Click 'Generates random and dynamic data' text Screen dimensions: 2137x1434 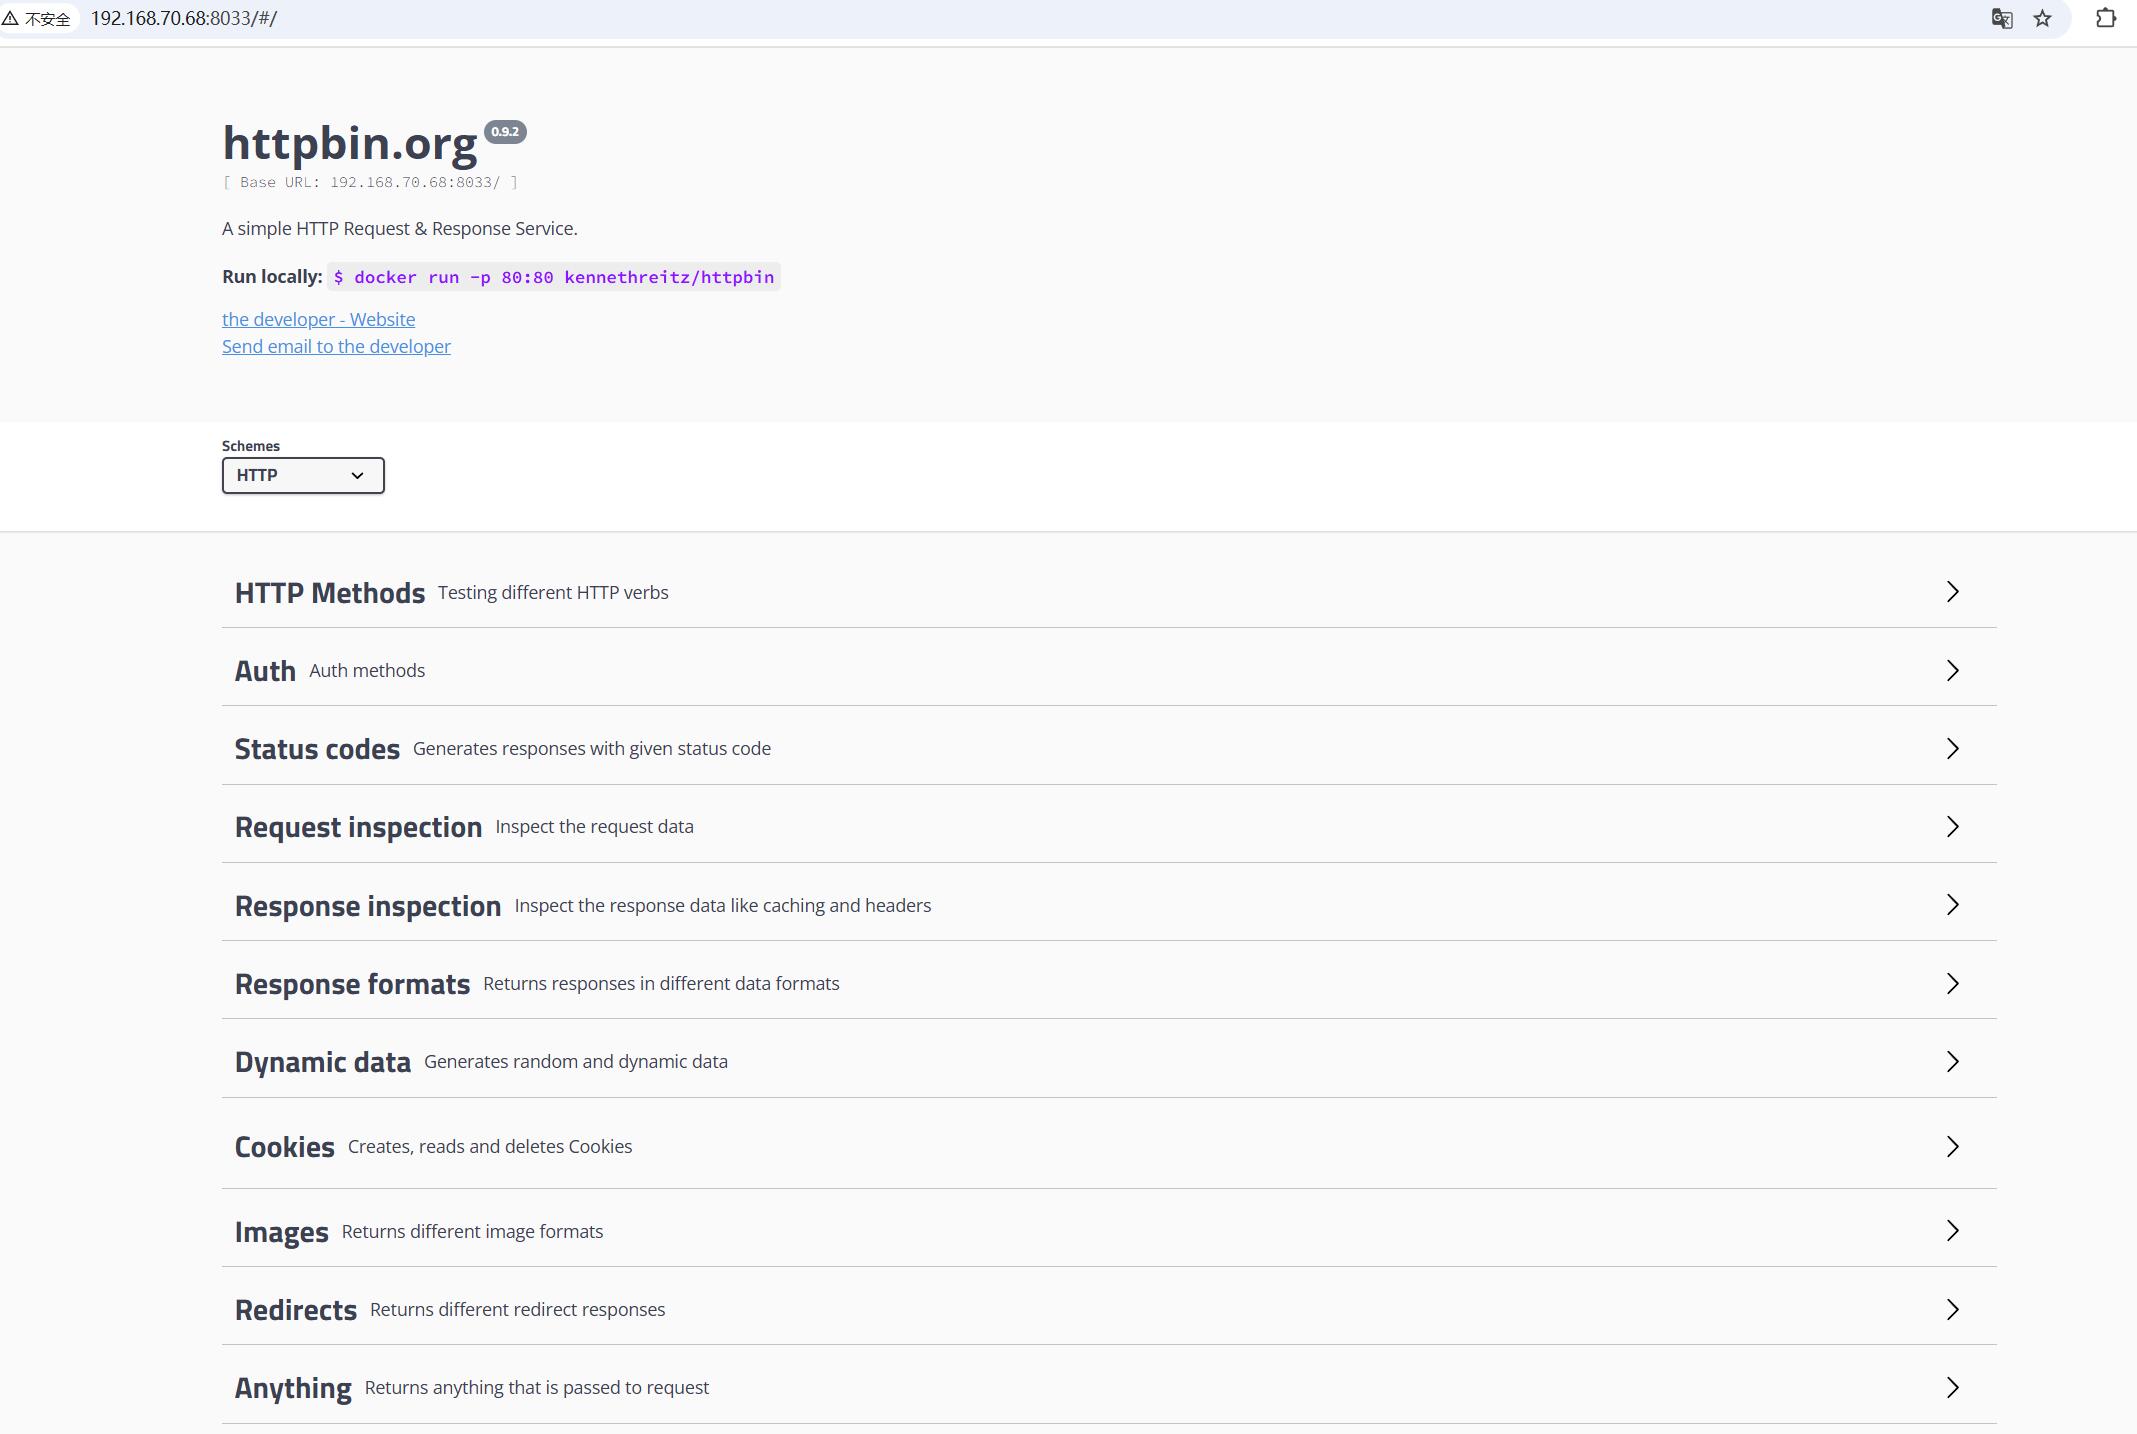[576, 1061]
